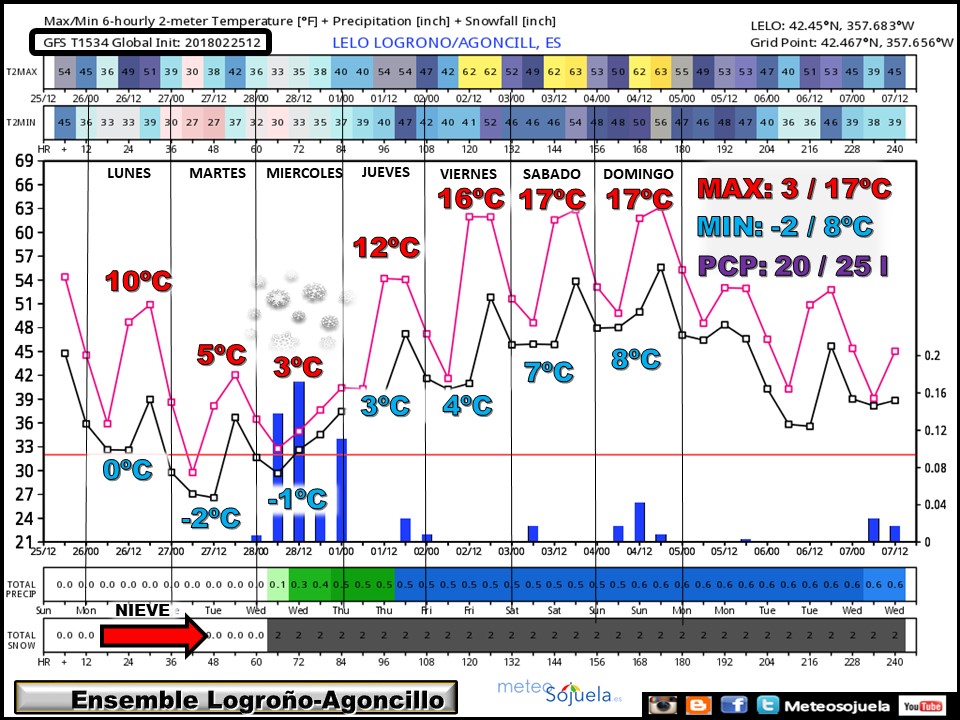Image resolution: width=960 pixels, height=720 pixels.
Task: Click the red 10ºC label under LUNES
Action: pos(138,281)
